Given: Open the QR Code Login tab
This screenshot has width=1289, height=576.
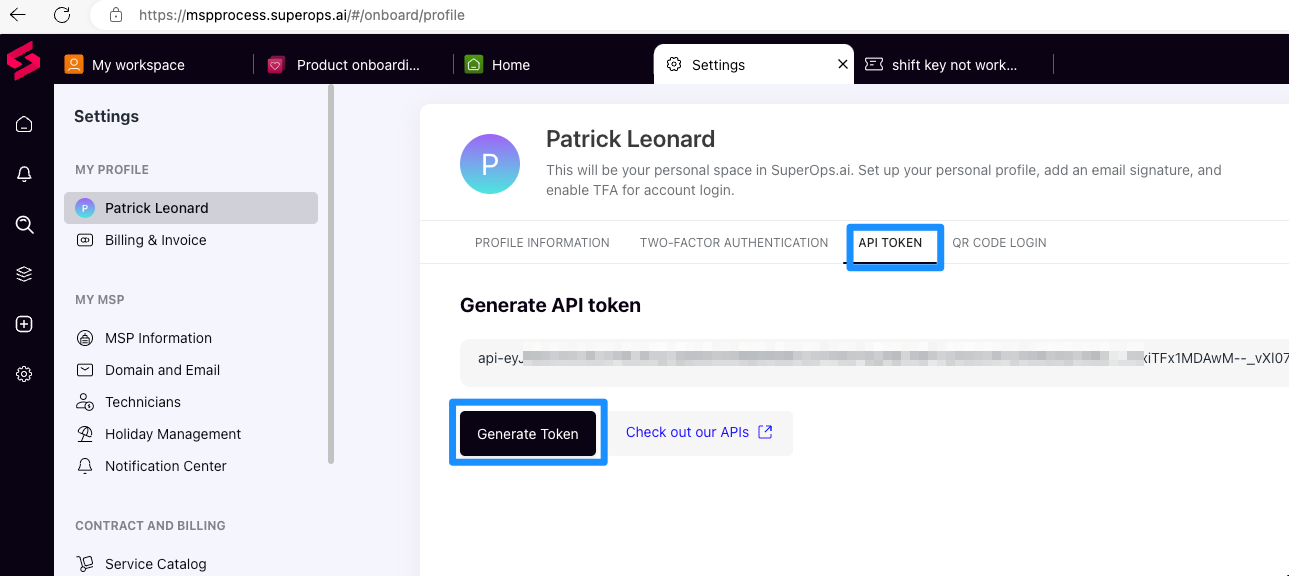Looking at the screenshot, I should (x=999, y=243).
